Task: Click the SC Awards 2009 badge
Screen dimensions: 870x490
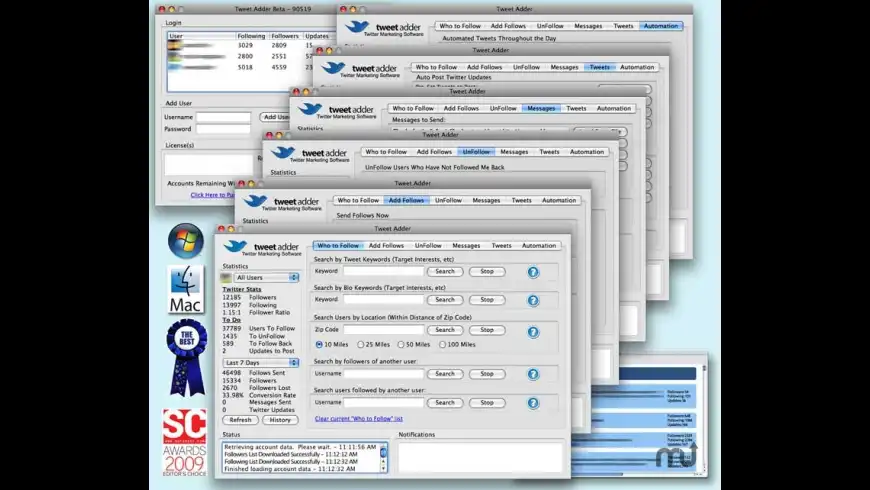Action: 185,442
